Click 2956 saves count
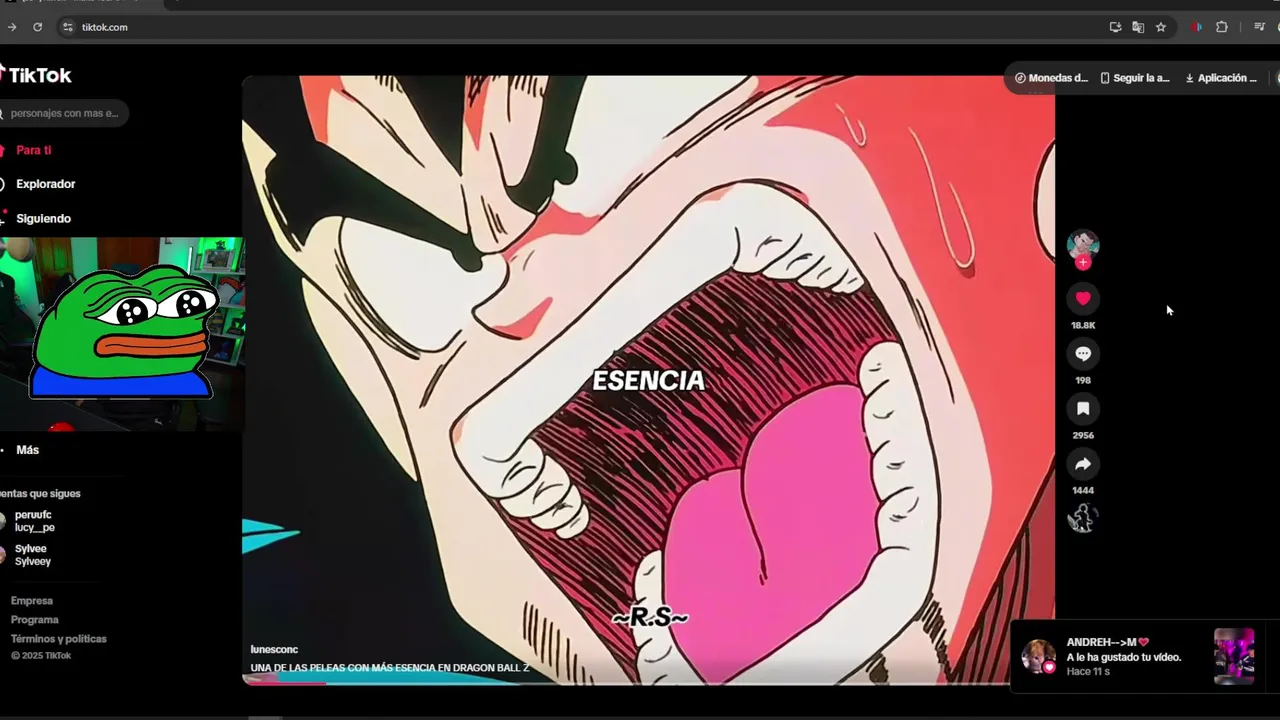 [1083, 435]
